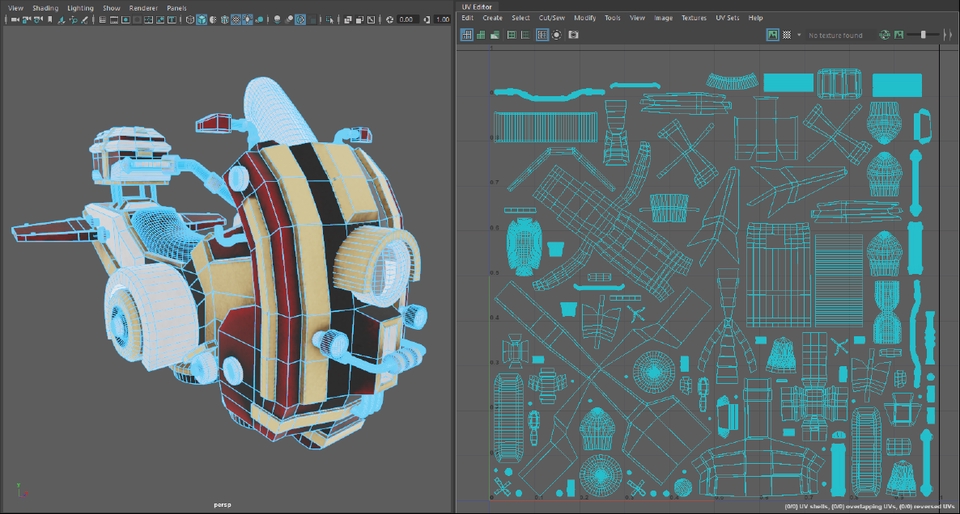
Task: Open the Panels menu in the viewport
Action: point(176,7)
